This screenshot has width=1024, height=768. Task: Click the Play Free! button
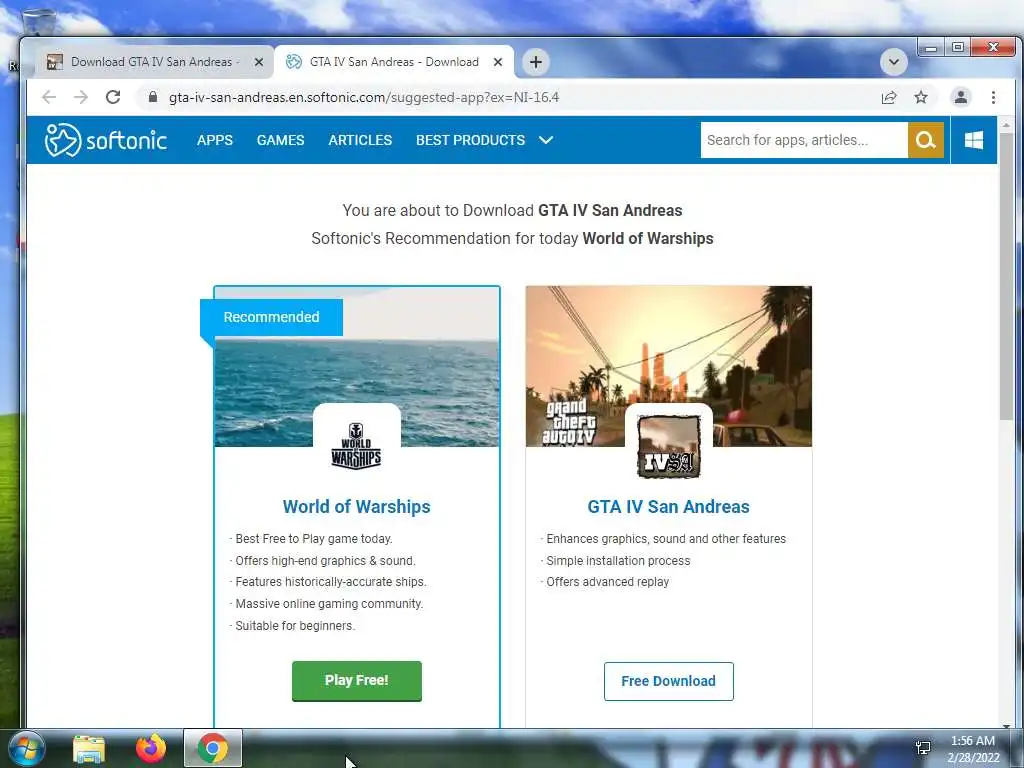(x=357, y=681)
